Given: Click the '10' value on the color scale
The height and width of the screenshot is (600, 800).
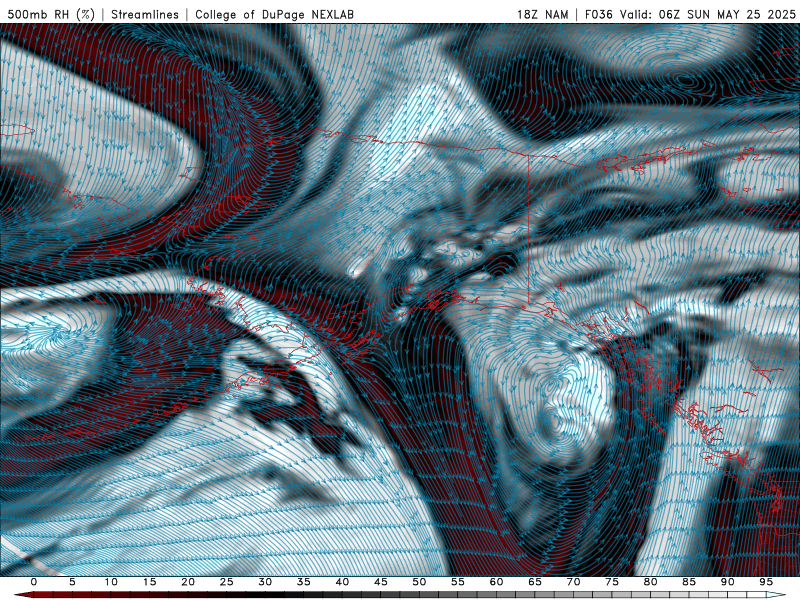Looking at the screenshot, I should 111,582.
